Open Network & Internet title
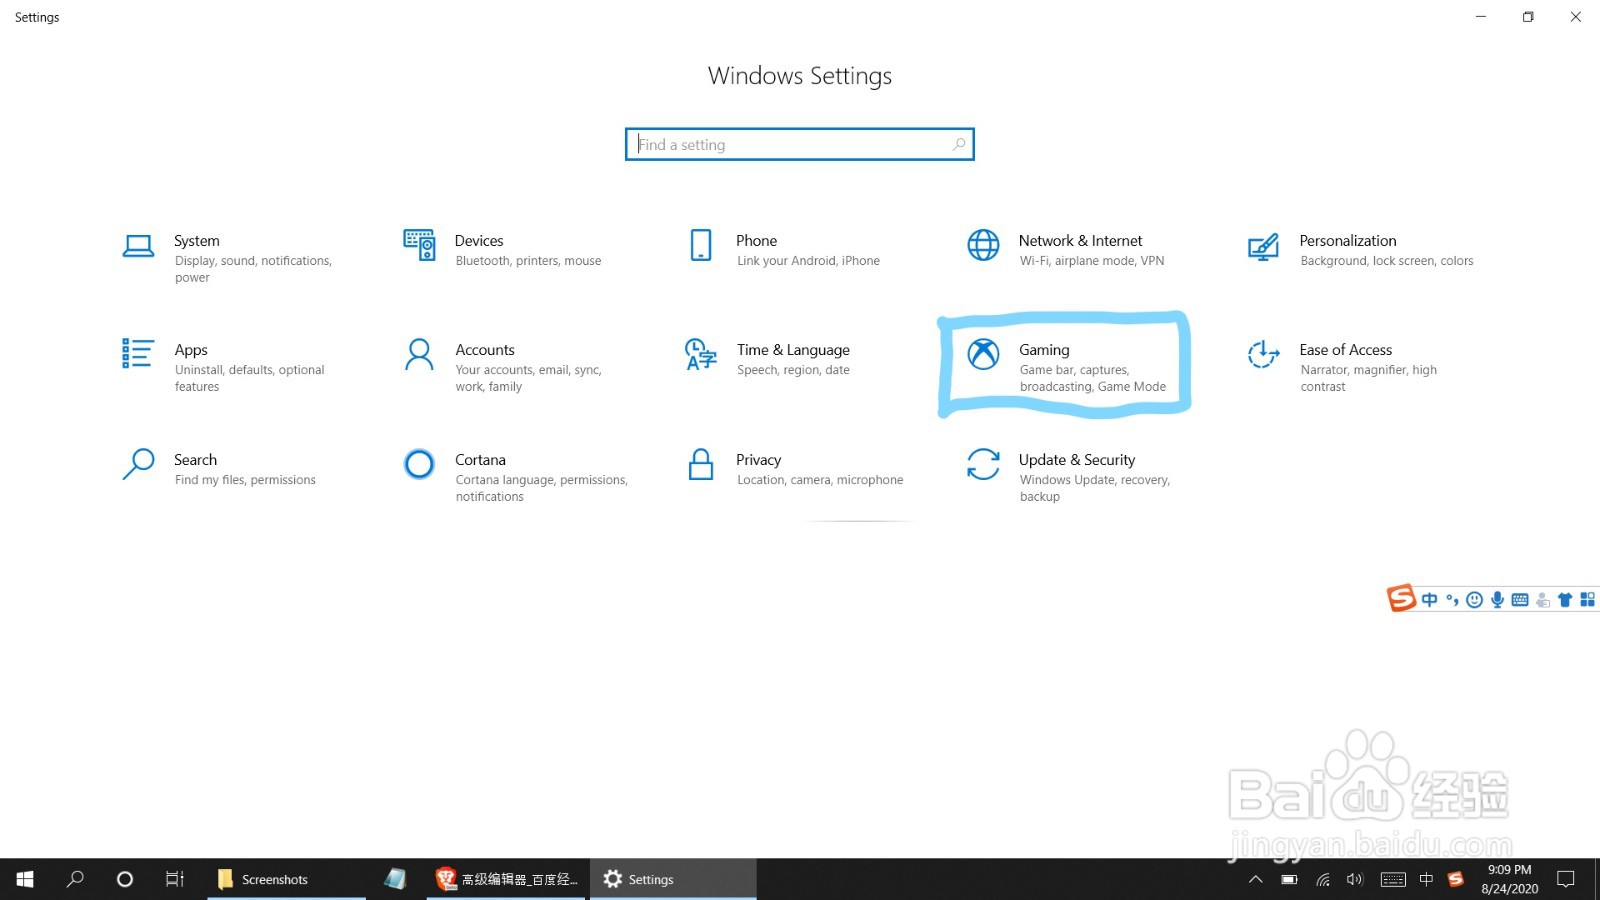 1080,241
